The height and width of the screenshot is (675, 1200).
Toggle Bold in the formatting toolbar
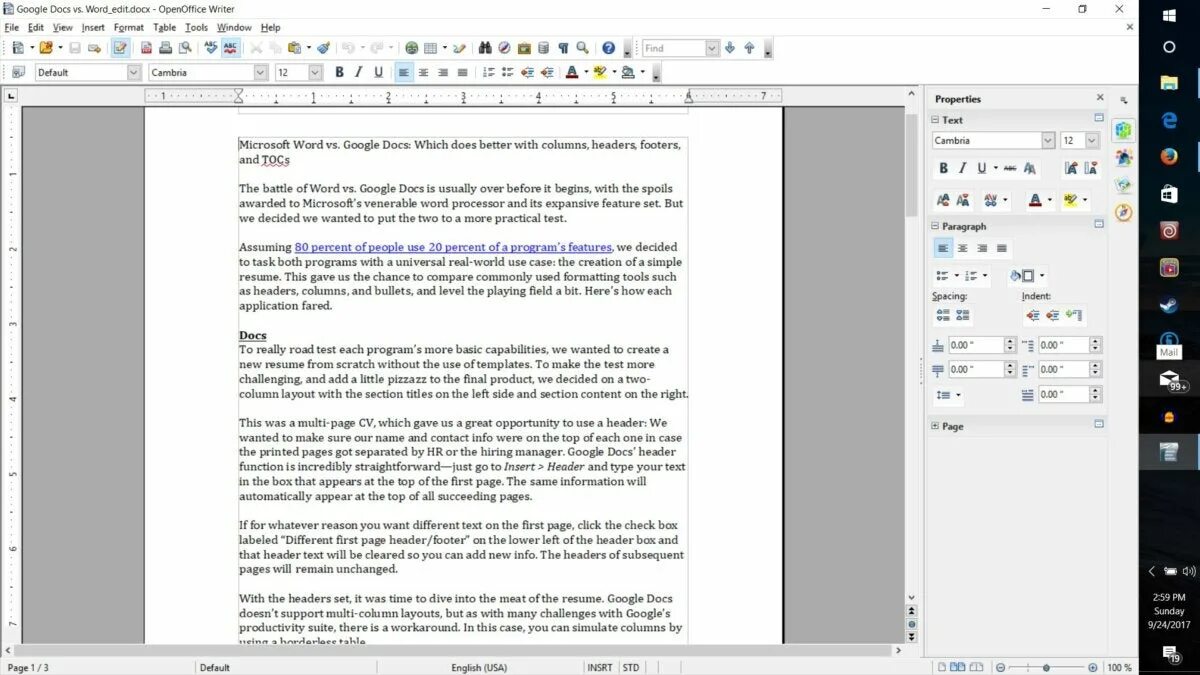[339, 72]
